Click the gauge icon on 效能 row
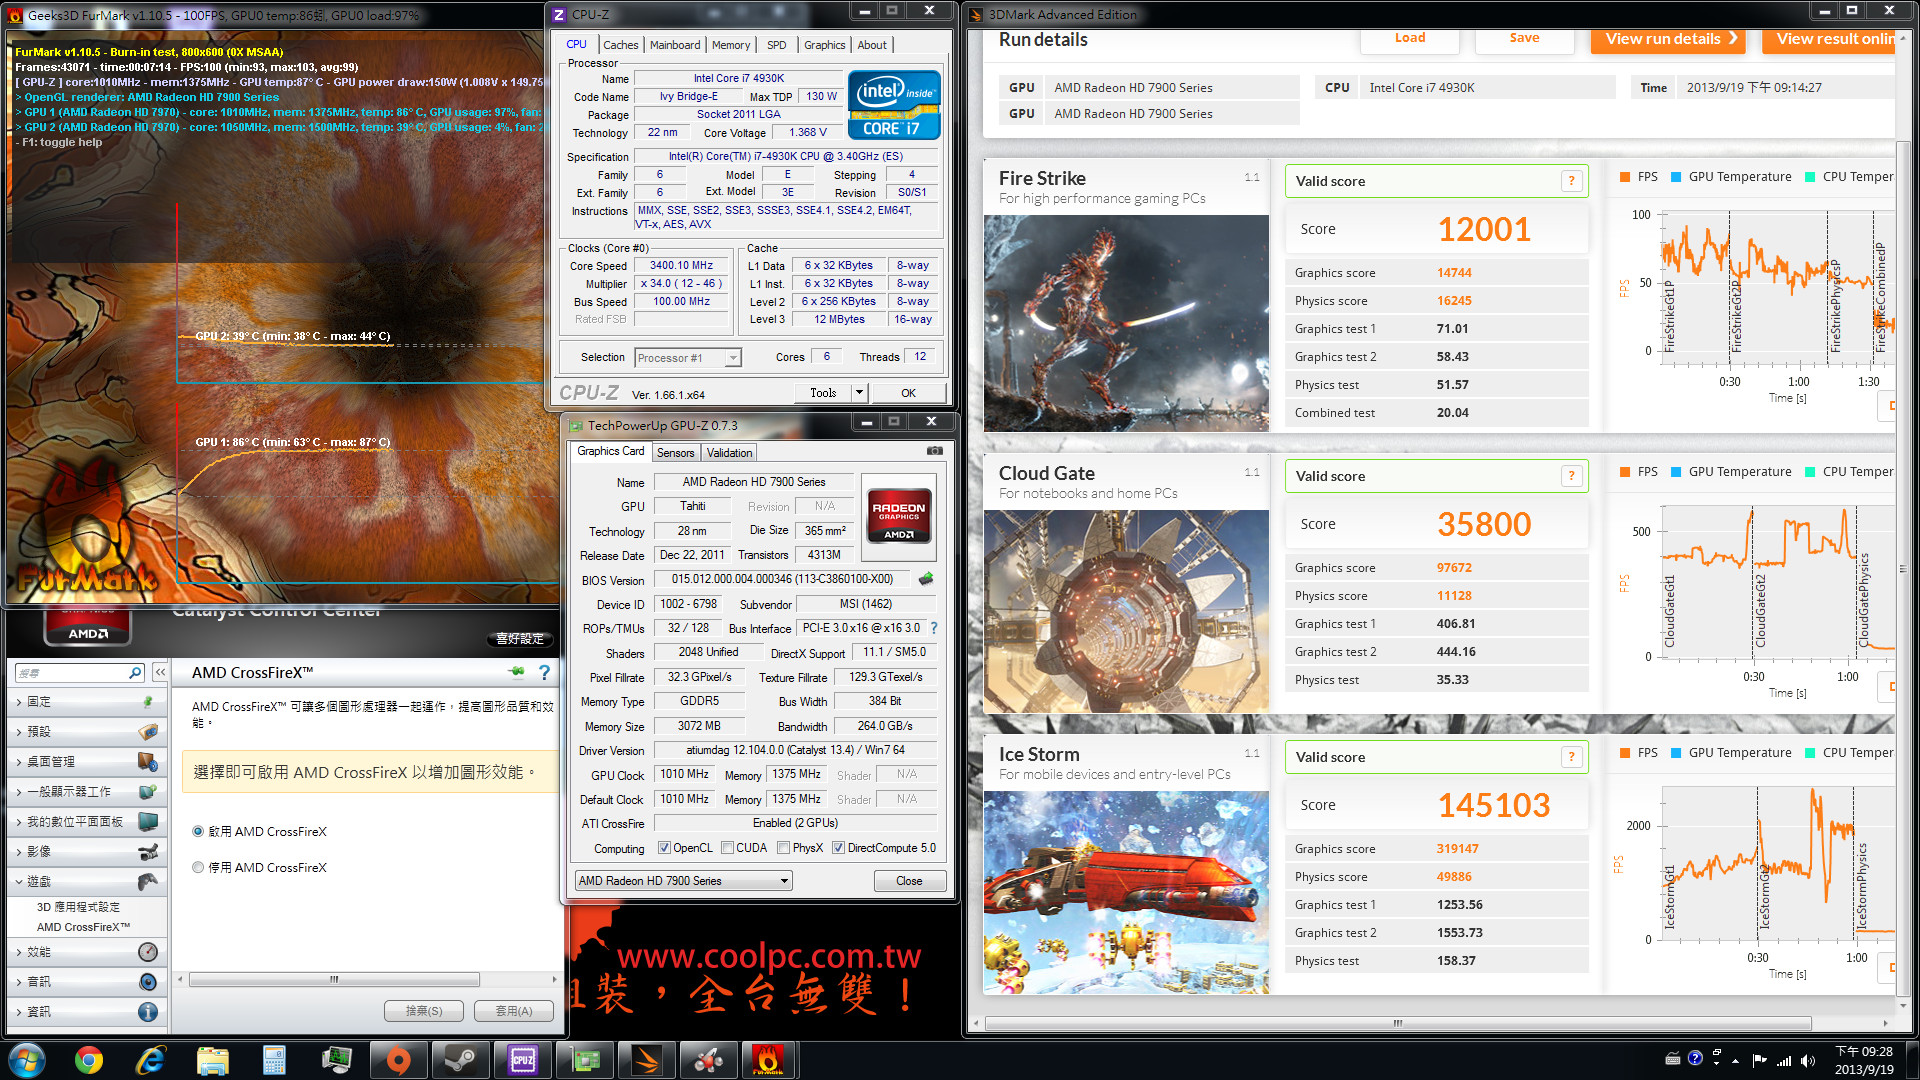The width and height of the screenshot is (1920, 1080). coord(148,951)
